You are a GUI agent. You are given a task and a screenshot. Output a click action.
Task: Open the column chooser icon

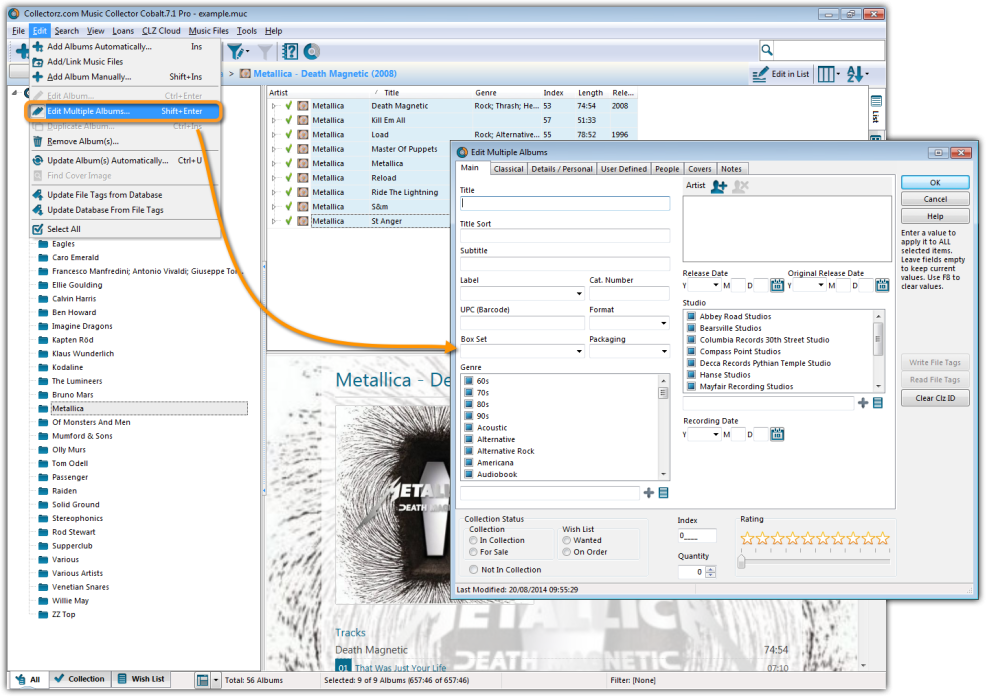pos(827,75)
